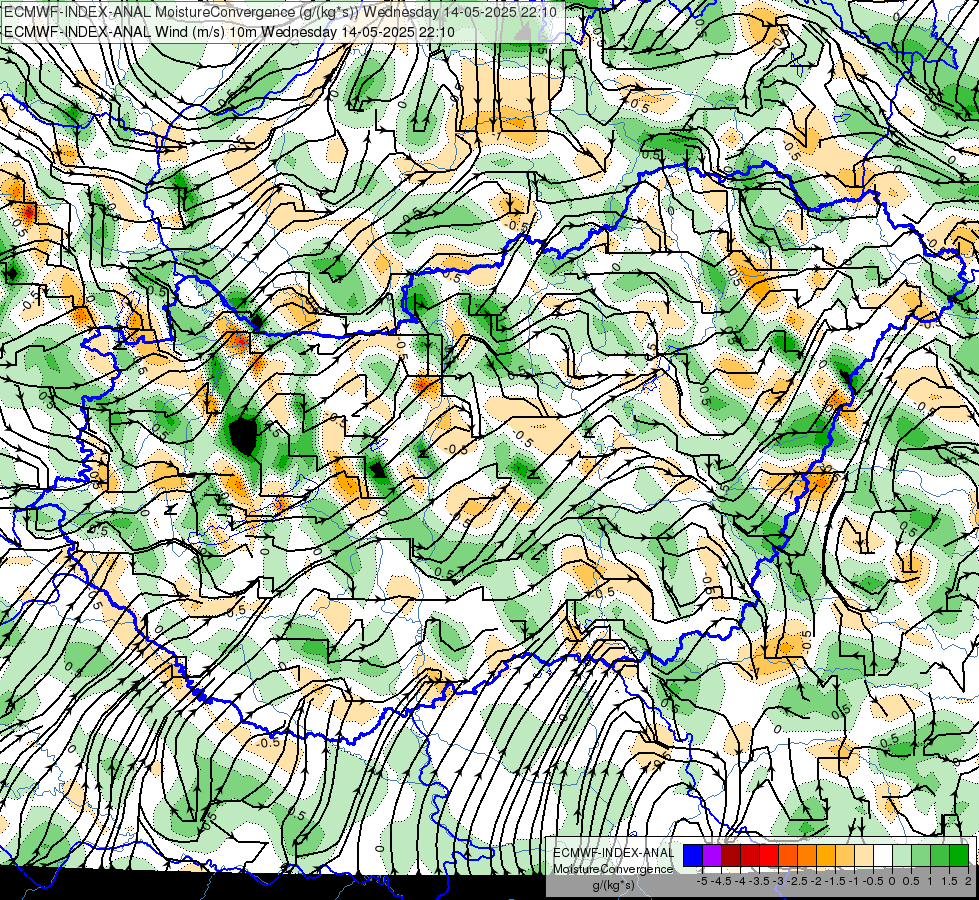Click the MoistureConvergence title line in the header
The height and width of the screenshot is (900, 979).
[280, 11]
